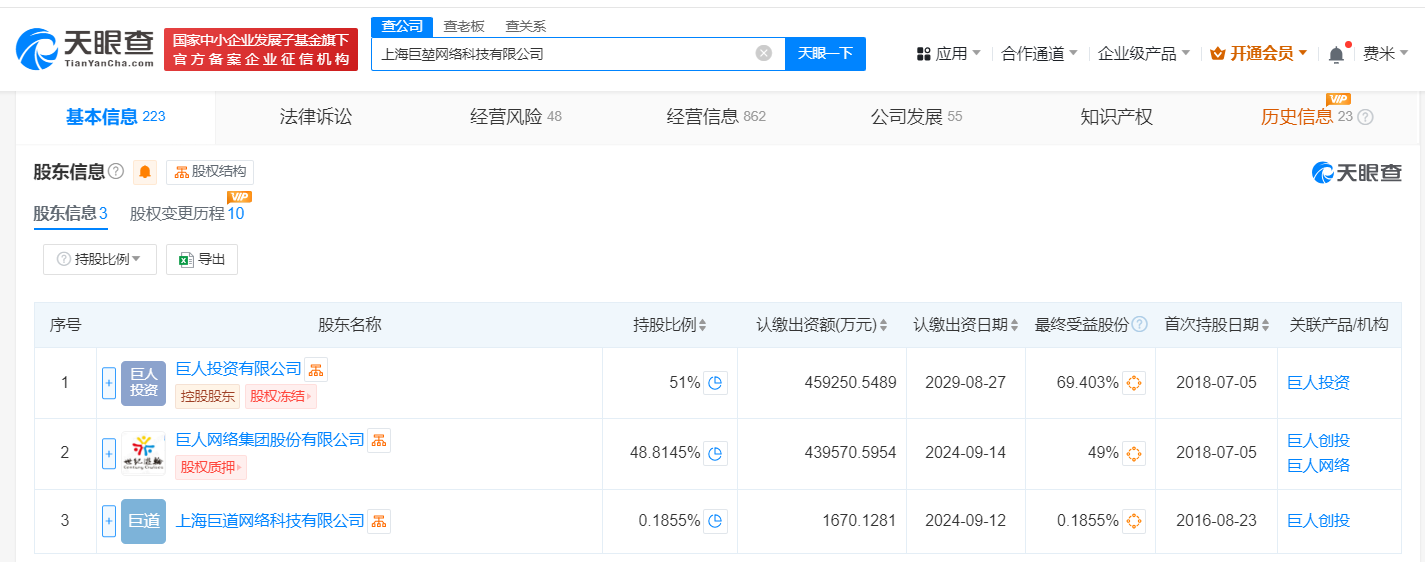Click pie chart icon next to 48.8145%
The width and height of the screenshot is (1425, 562).
(x=715, y=453)
